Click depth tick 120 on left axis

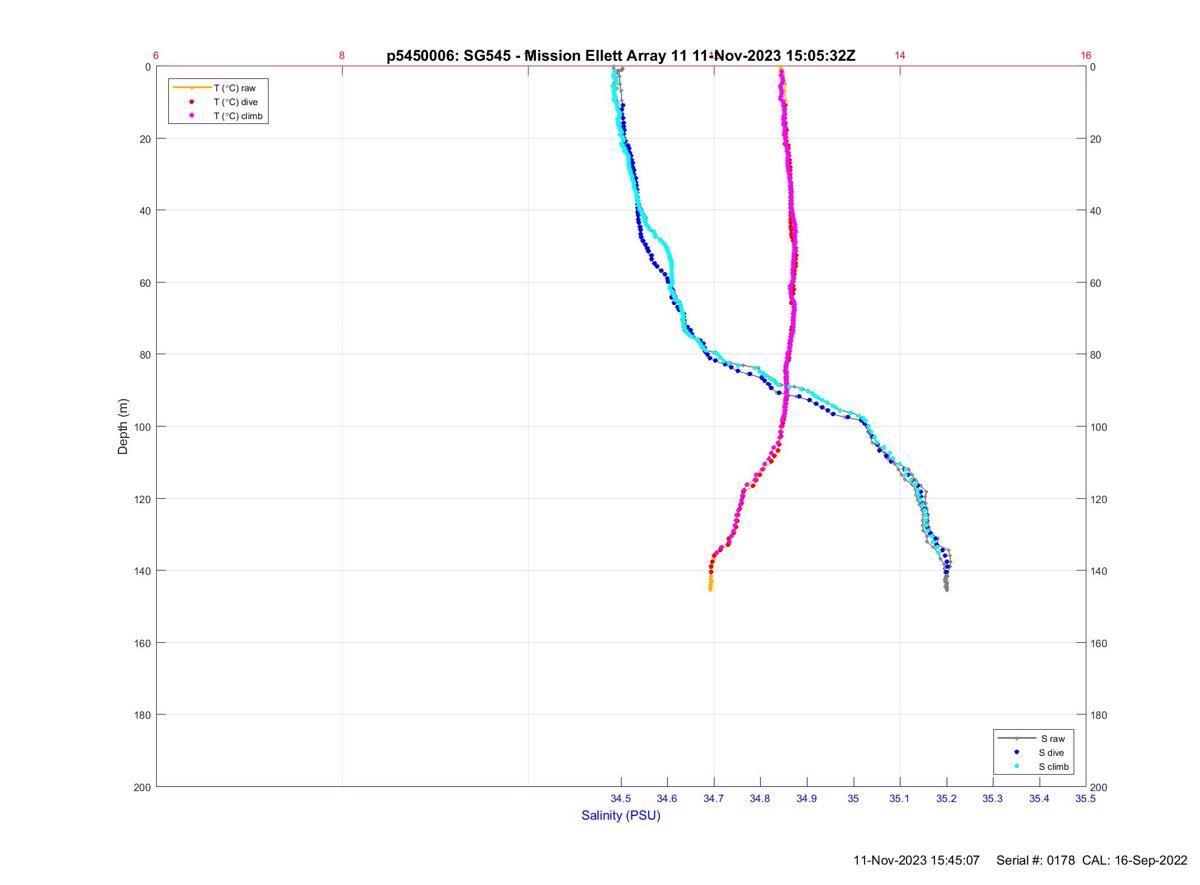(x=141, y=499)
